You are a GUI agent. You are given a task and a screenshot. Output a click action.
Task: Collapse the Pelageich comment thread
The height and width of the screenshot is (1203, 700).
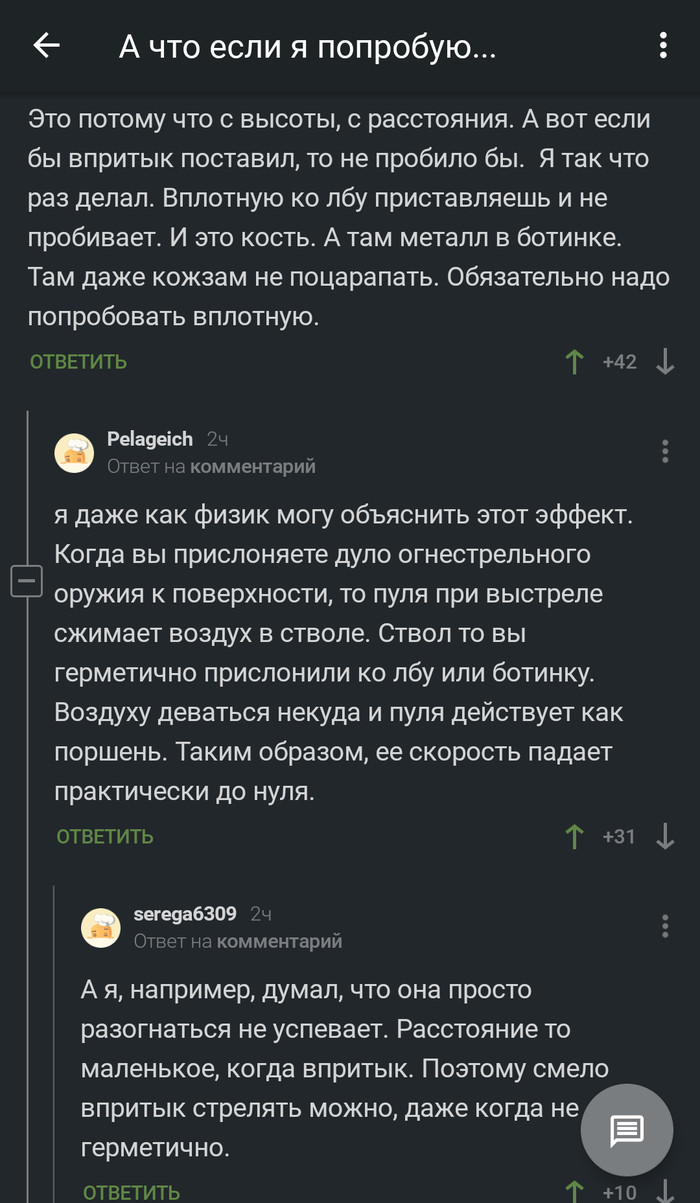click(27, 581)
